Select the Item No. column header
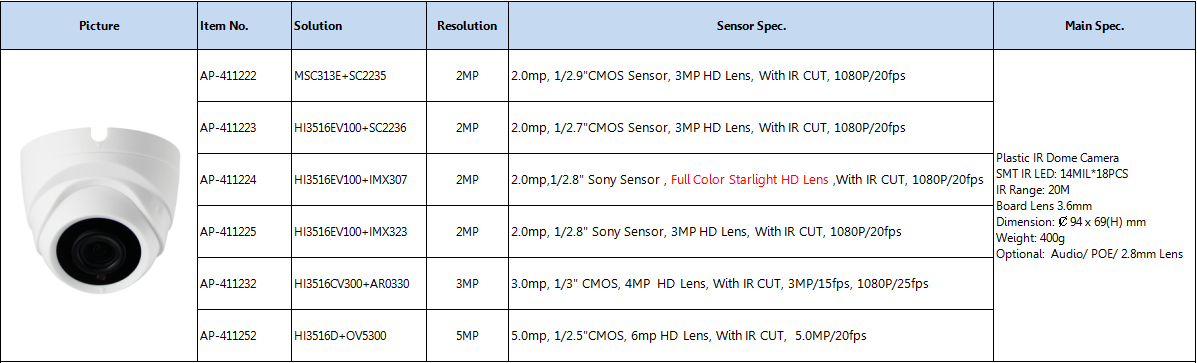 (x=244, y=25)
